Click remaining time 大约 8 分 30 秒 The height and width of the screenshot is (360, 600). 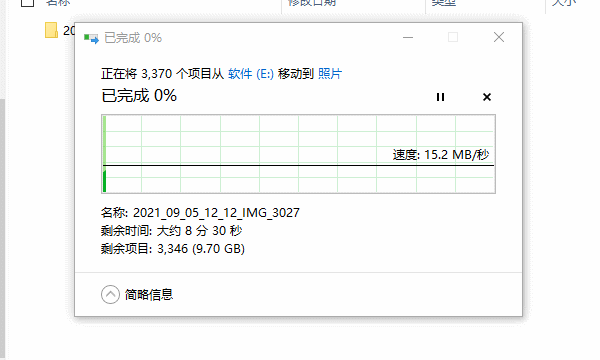[x=199, y=231]
